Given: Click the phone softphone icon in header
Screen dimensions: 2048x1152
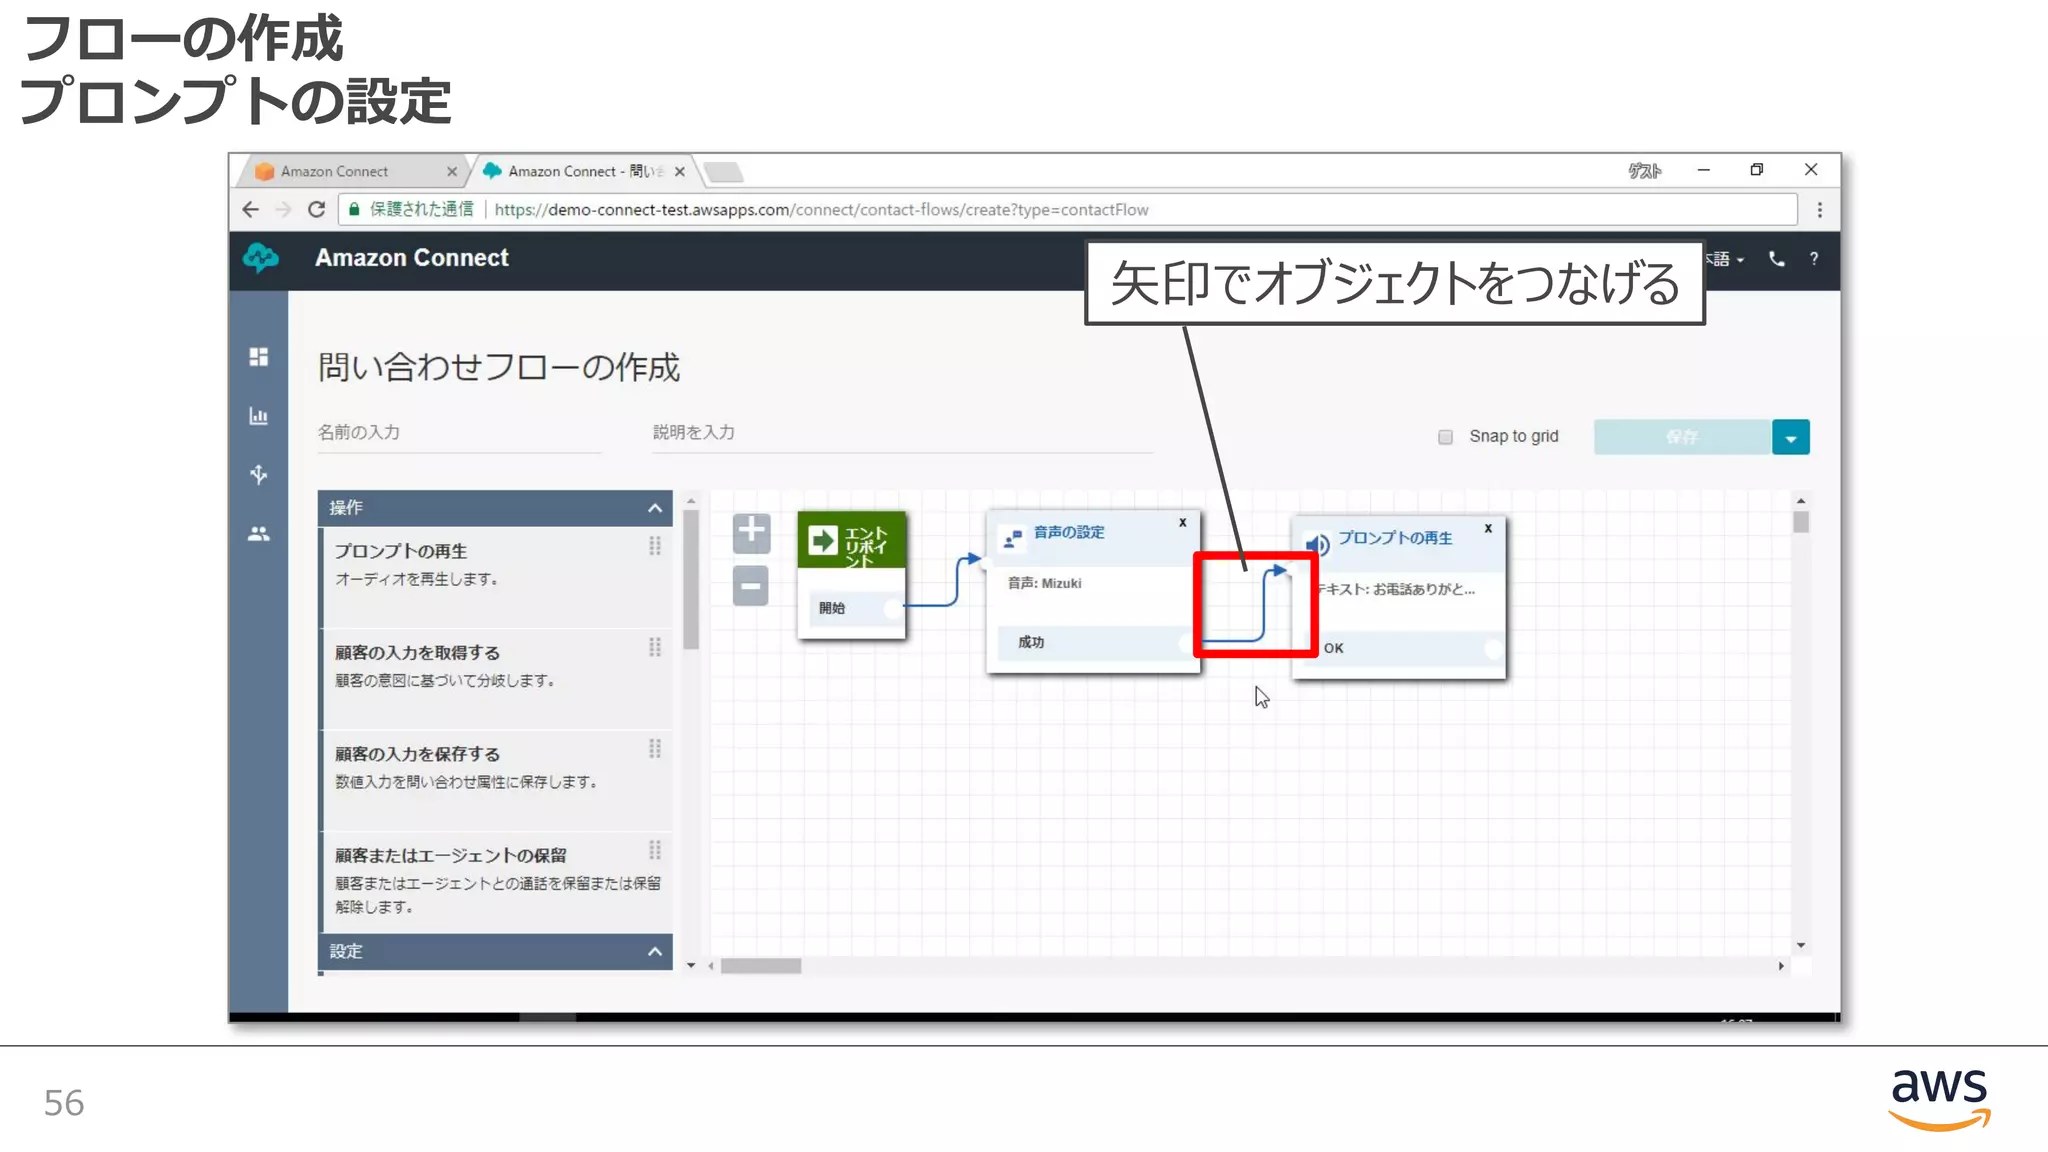Looking at the screenshot, I should (1777, 259).
